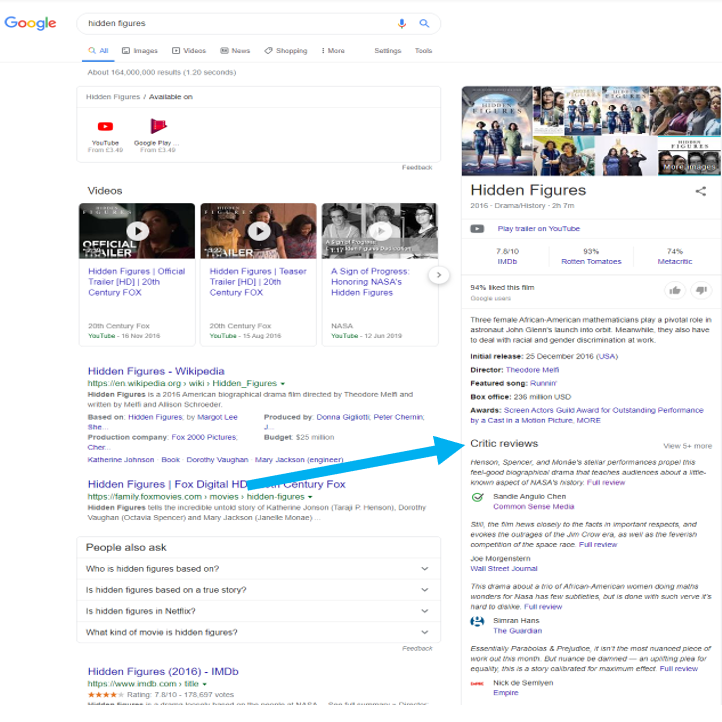The height and width of the screenshot is (722, 722).
Task: Open the 93% Rotten Tomatoes rating link
Action: pyautogui.click(x=591, y=256)
